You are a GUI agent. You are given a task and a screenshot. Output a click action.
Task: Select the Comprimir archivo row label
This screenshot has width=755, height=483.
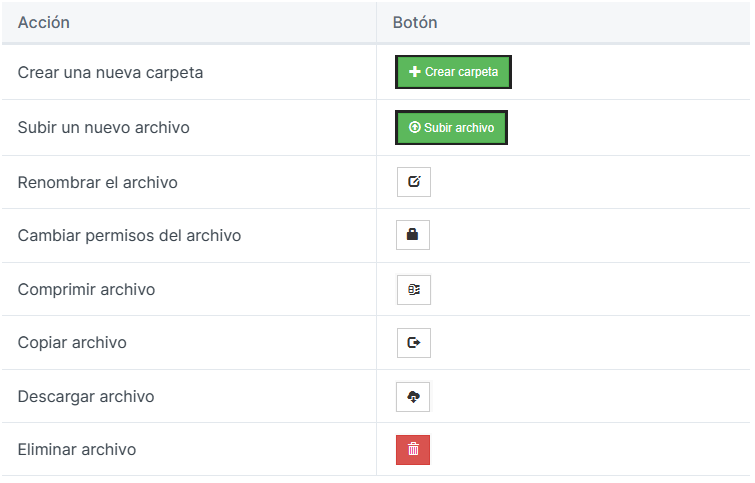tap(87, 289)
